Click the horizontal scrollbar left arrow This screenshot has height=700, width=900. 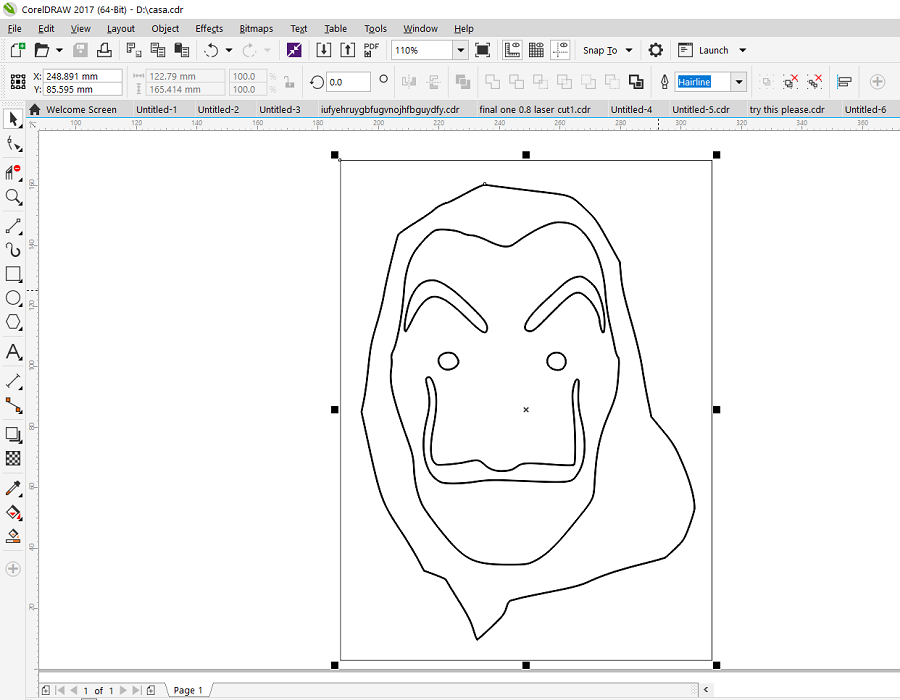[x=706, y=690]
